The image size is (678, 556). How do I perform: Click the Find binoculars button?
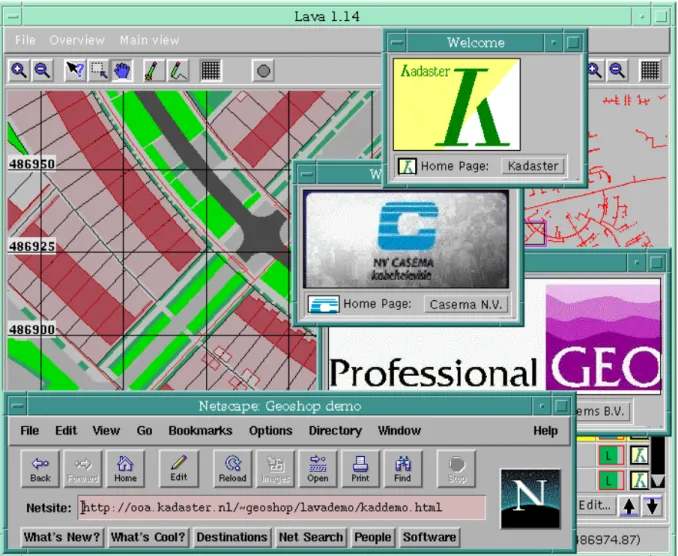pos(403,469)
